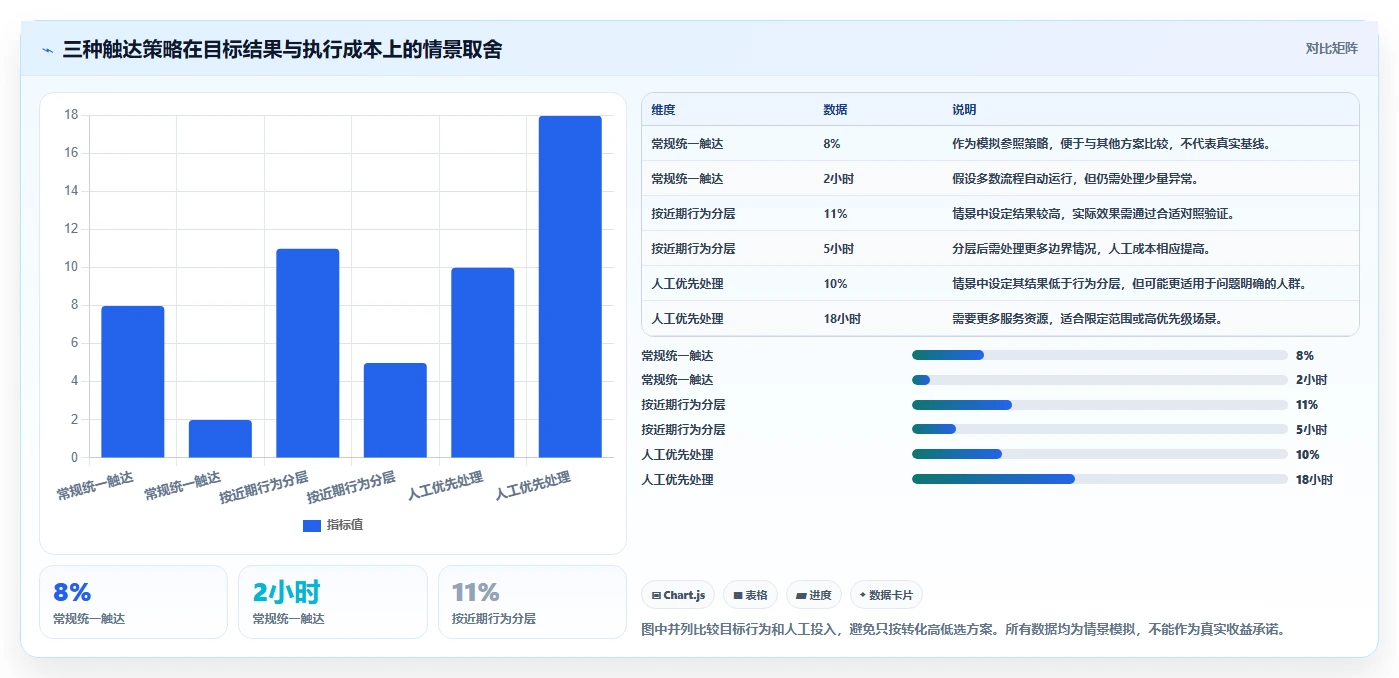This screenshot has height=678, width=1399.
Task: Click the 5小时 cell in the table
Action: [838, 249]
